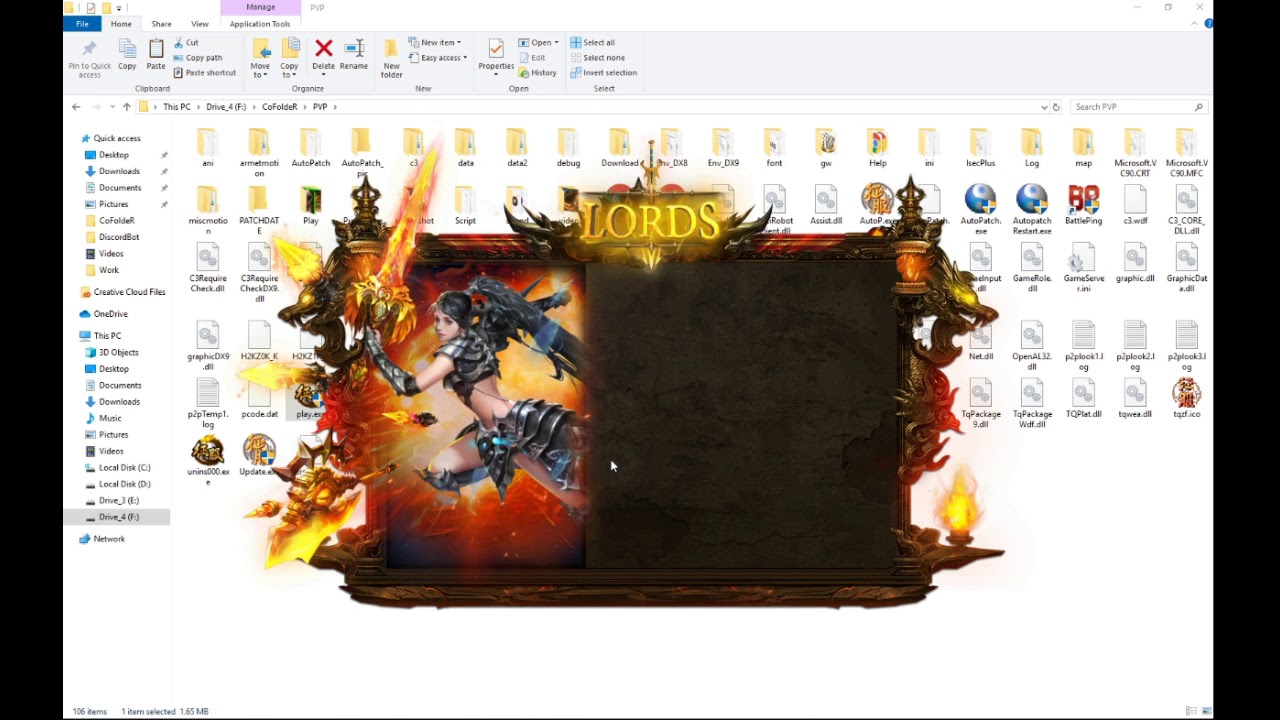Expand the Open dropdown in ribbon
Viewport: 1280px width, 720px height.
pos(538,43)
